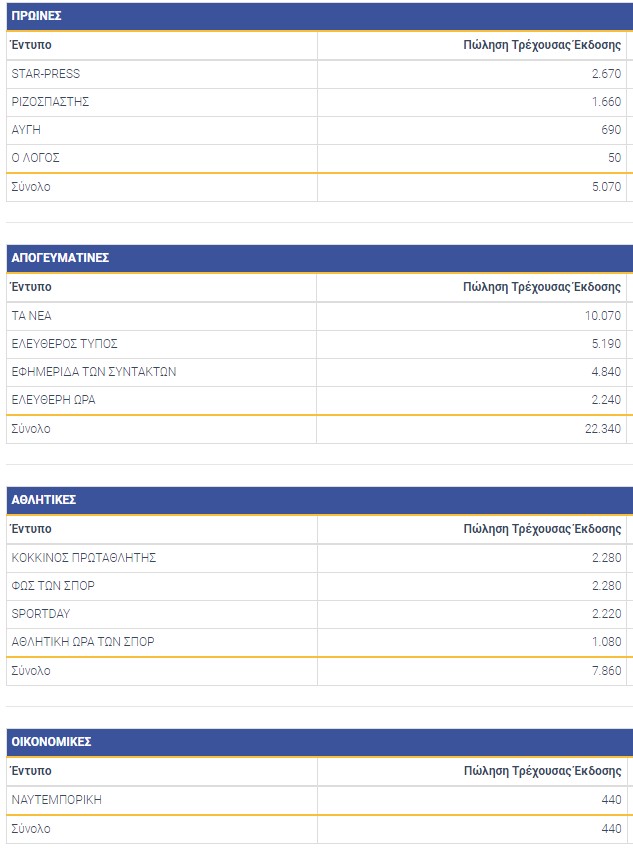This screenshot has width=633, height=855.
Task: Click the ΠΡΩΙΝΕΣ section header
Action: pyautogui.click(x=36, y=16)
